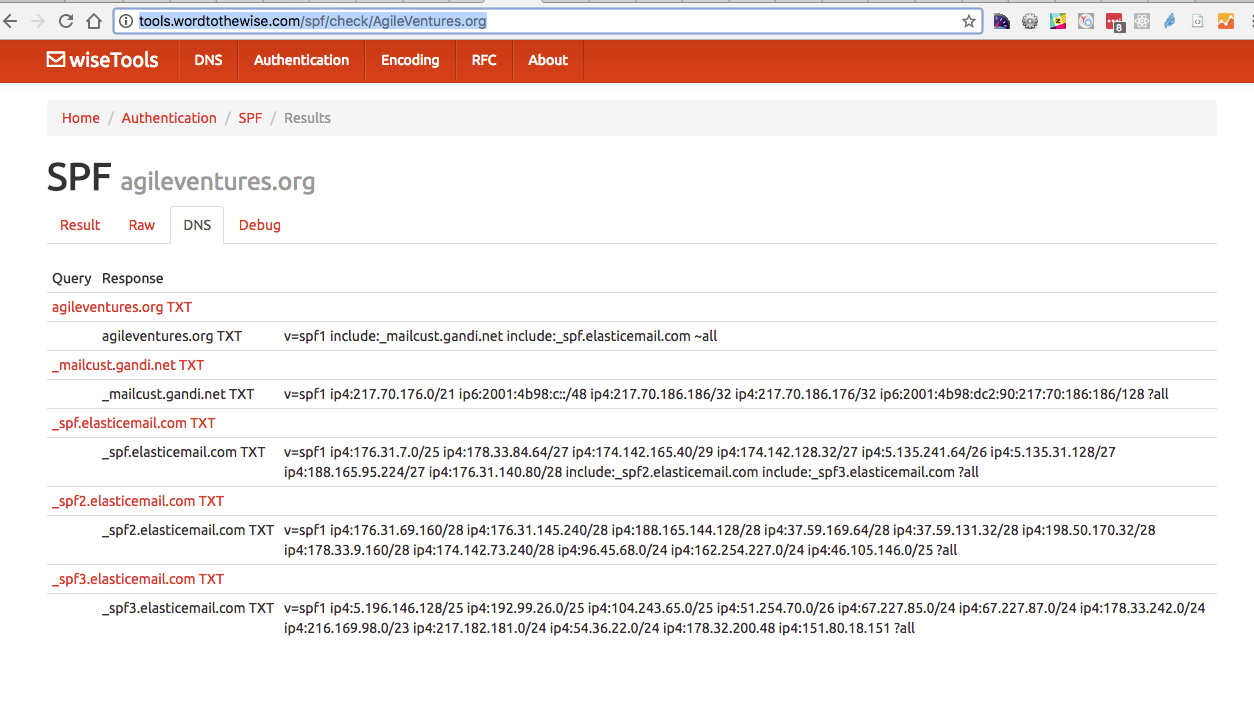Open the _spf2.elasticemail.com TXT query link
The width and height of the screenshot is (1254, 723).
138,501
